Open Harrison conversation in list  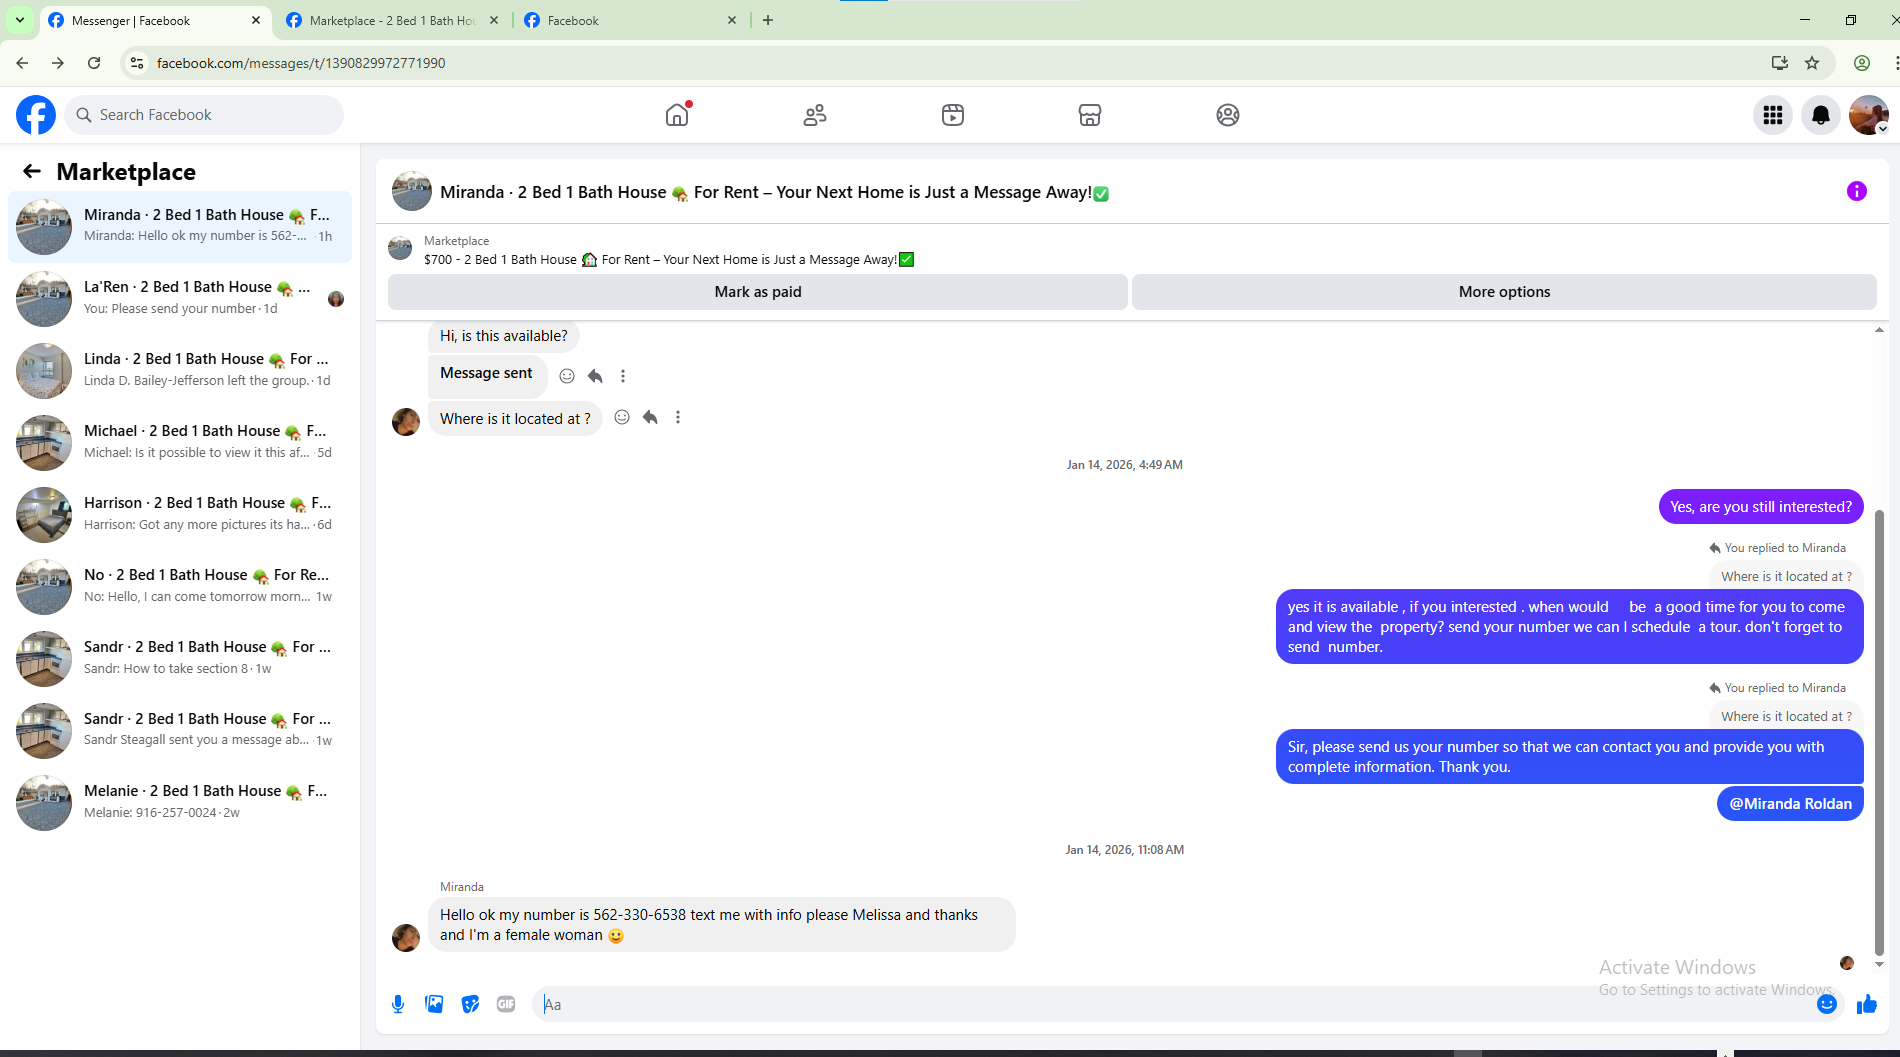pos(180,515)
